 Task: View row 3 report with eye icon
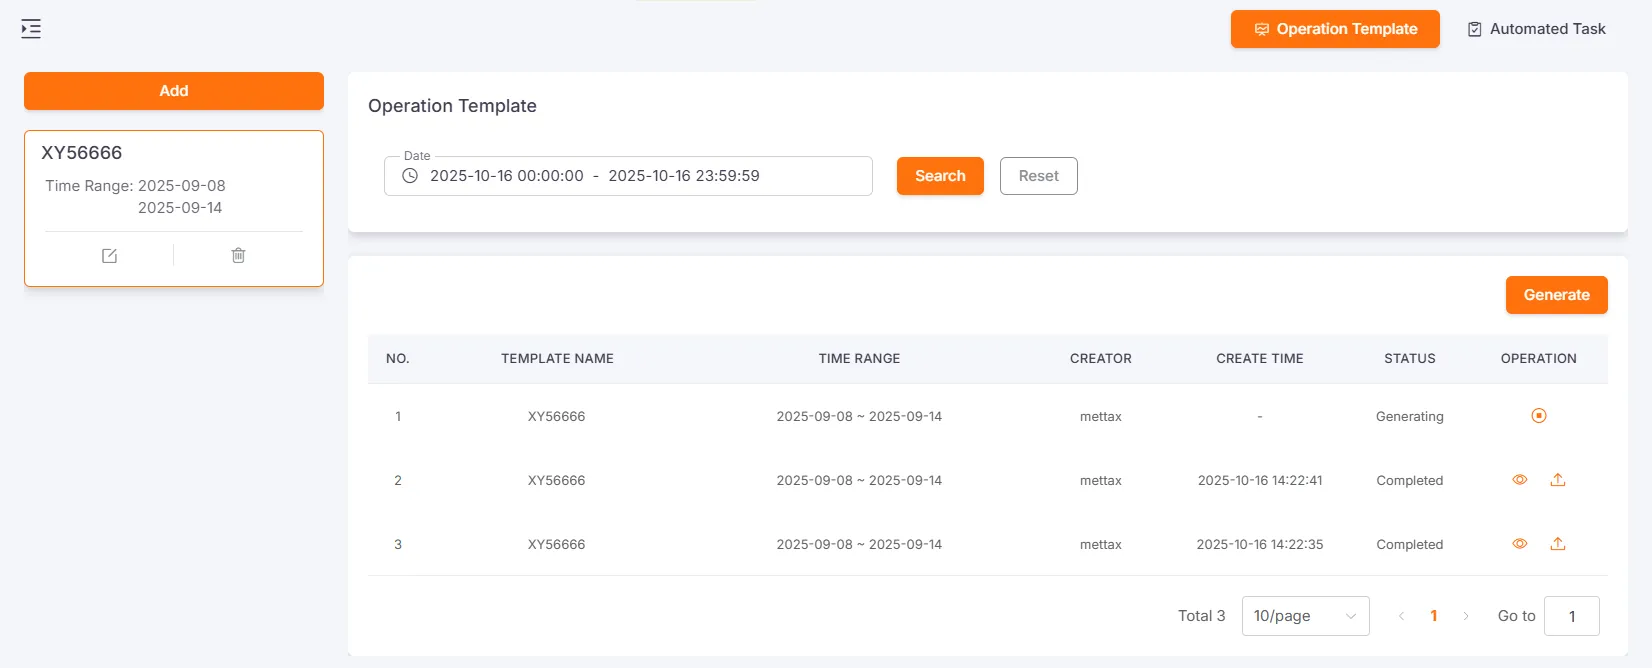1519,544
